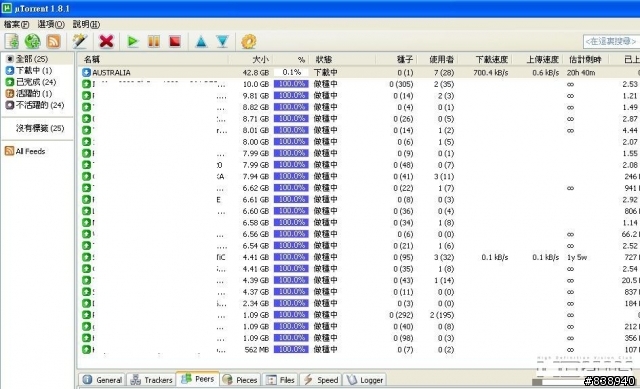
Task: Click the 10.0 GB size cell
Action: point(256,84)
